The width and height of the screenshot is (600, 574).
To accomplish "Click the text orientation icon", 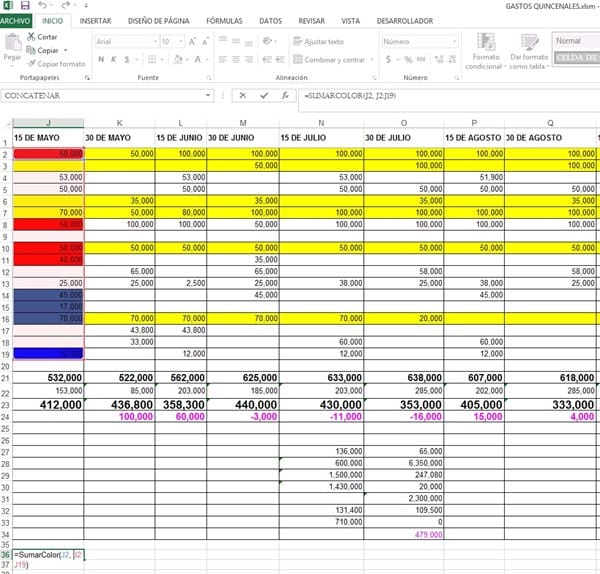I will (267, 41).
